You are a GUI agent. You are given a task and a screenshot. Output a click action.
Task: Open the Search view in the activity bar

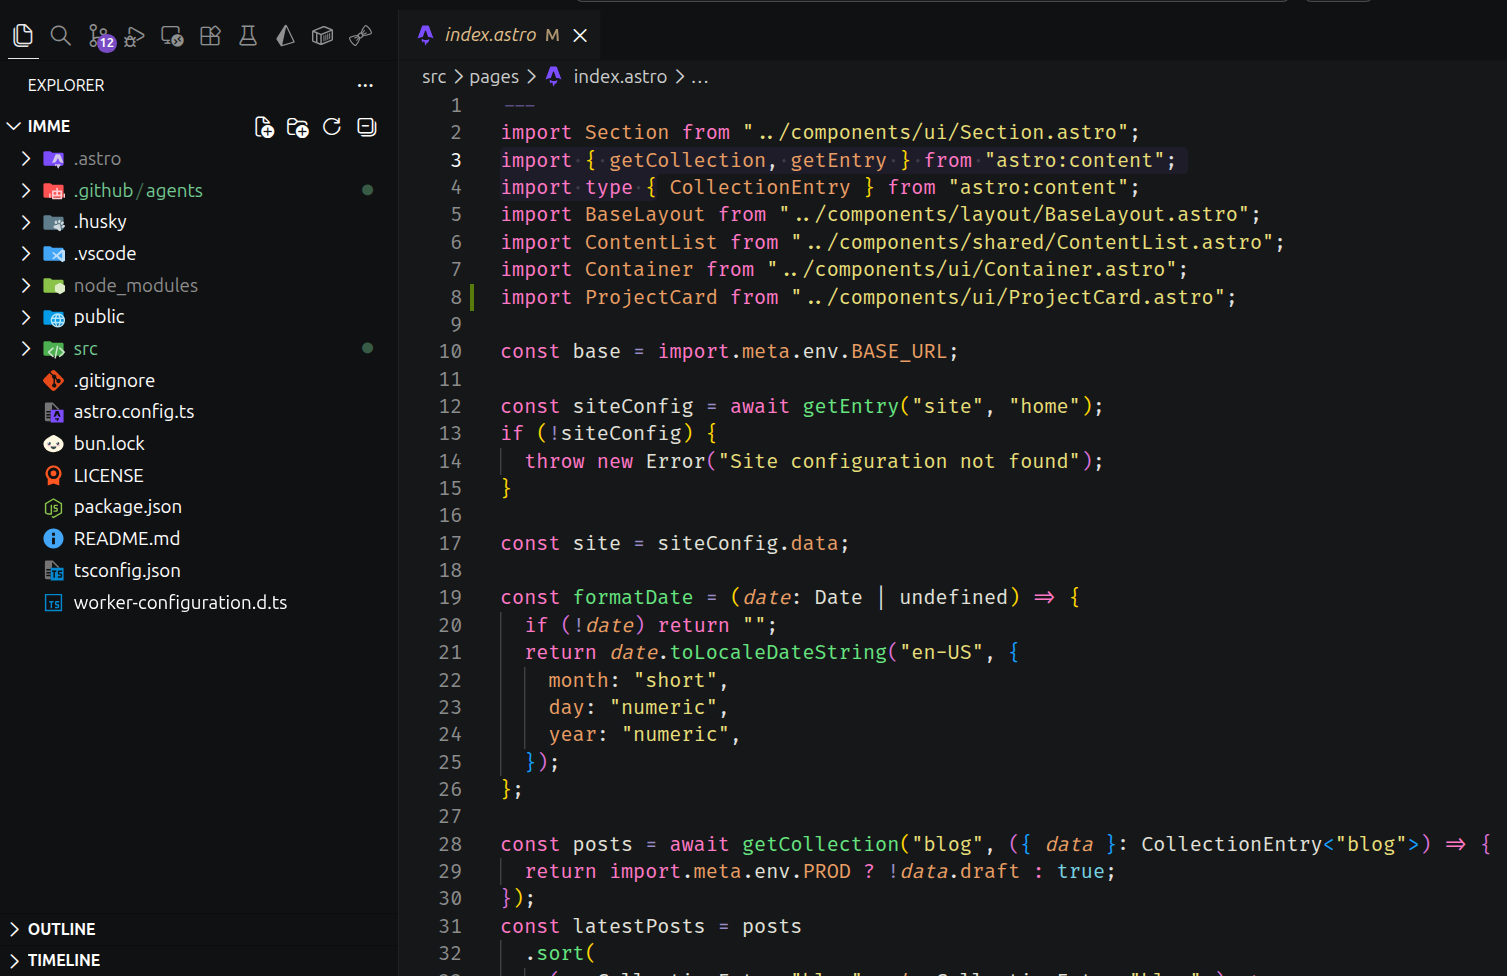click(60, 35)
